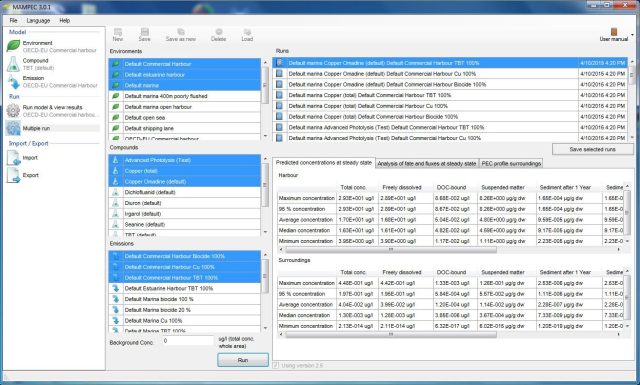This screenshot has height=385, width=640.
Task: Select Copper Omadine (default) compound
Action: tap(184, 181)
